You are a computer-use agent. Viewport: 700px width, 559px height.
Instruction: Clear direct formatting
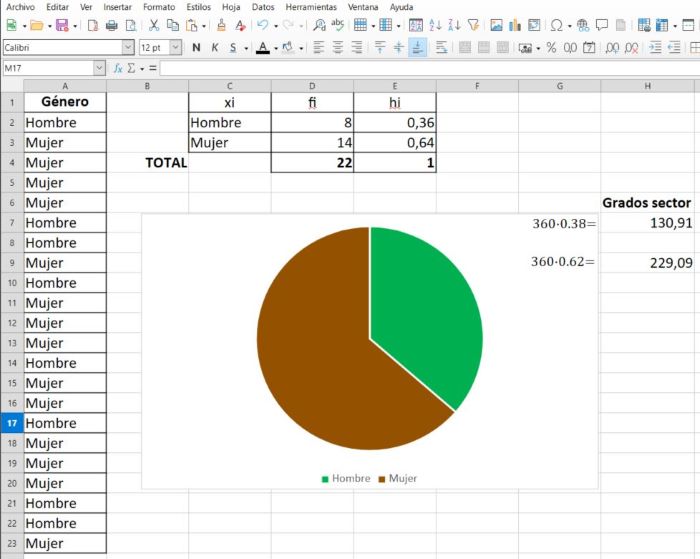pyautogui.click(x=241, y=25)
